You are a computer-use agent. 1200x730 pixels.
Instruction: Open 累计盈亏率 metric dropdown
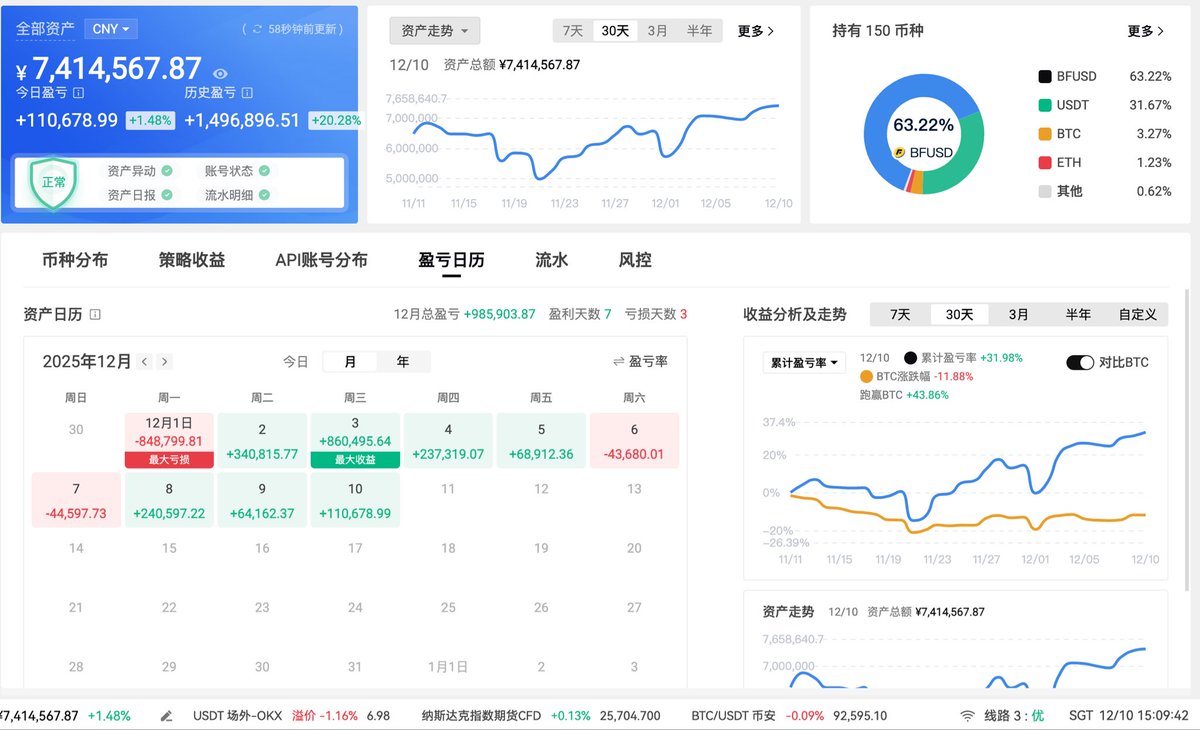point(804,363)
